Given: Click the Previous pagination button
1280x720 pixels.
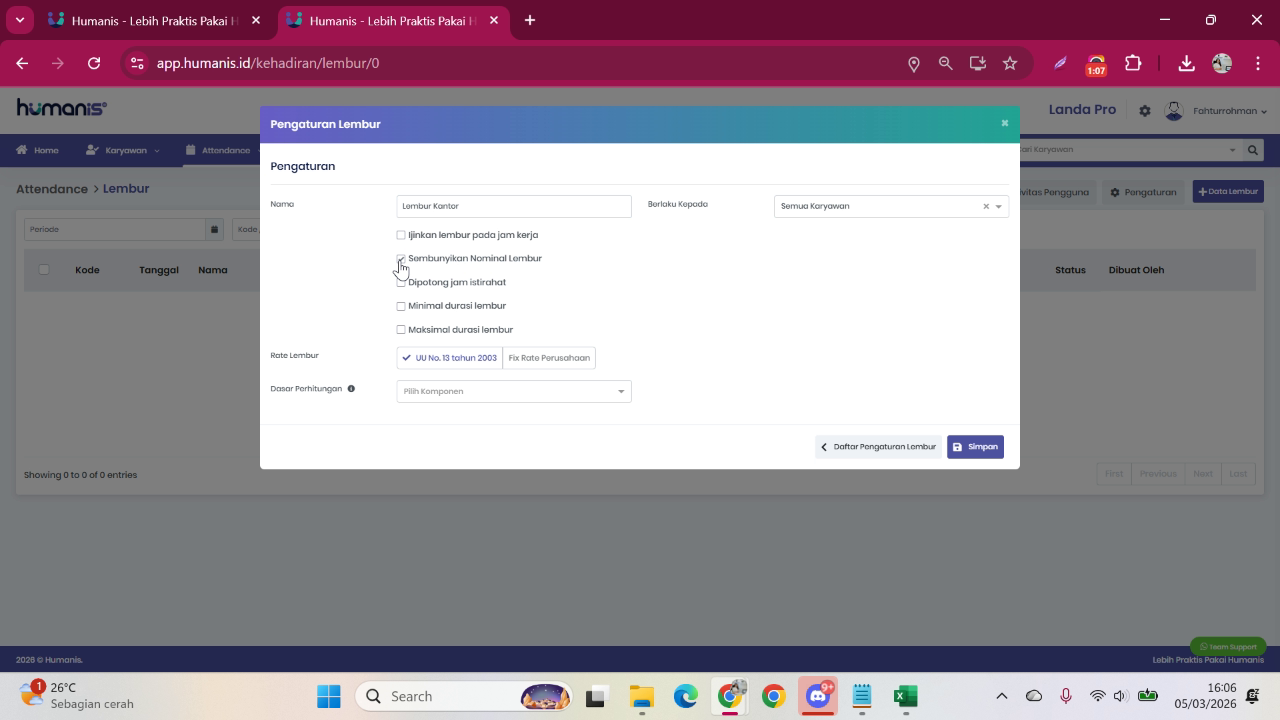Looking at the screenshot, I should (x=1158, y=474).
